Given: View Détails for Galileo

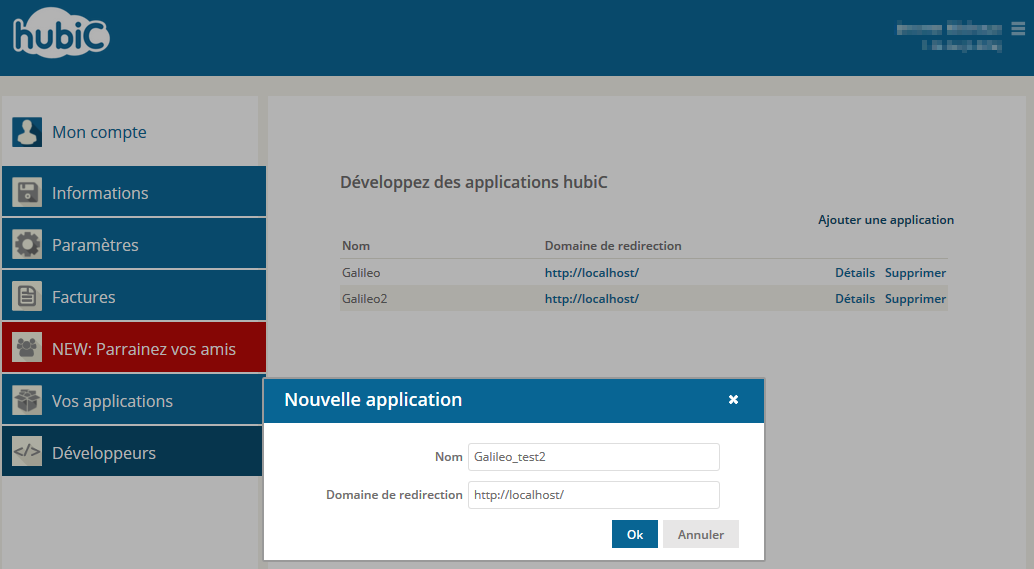Looking at the screenshot, I should 855,272.
